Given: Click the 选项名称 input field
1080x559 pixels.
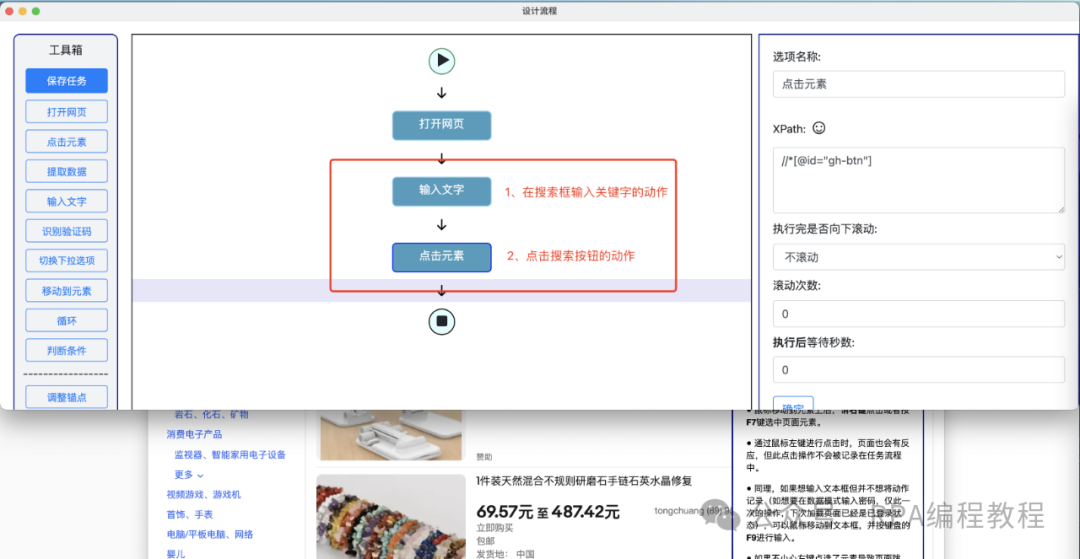Looking at the screenshot, I should [919, 85].
